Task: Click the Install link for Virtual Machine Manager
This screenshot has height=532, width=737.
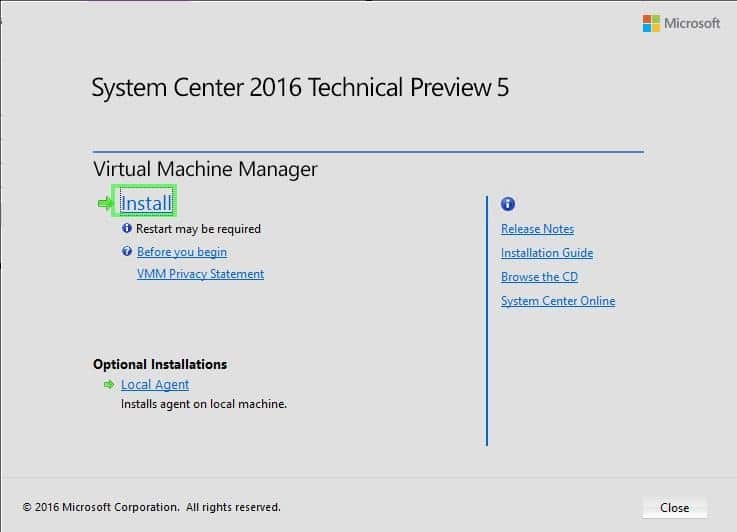Action: 146,203
